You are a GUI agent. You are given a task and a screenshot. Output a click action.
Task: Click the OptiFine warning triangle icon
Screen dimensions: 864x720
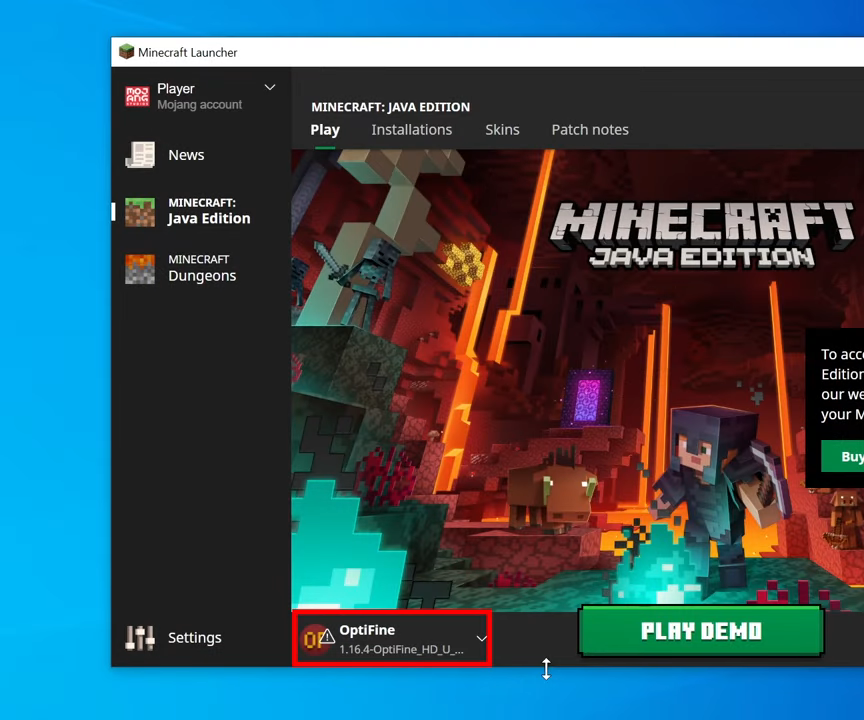pos(327,637)
